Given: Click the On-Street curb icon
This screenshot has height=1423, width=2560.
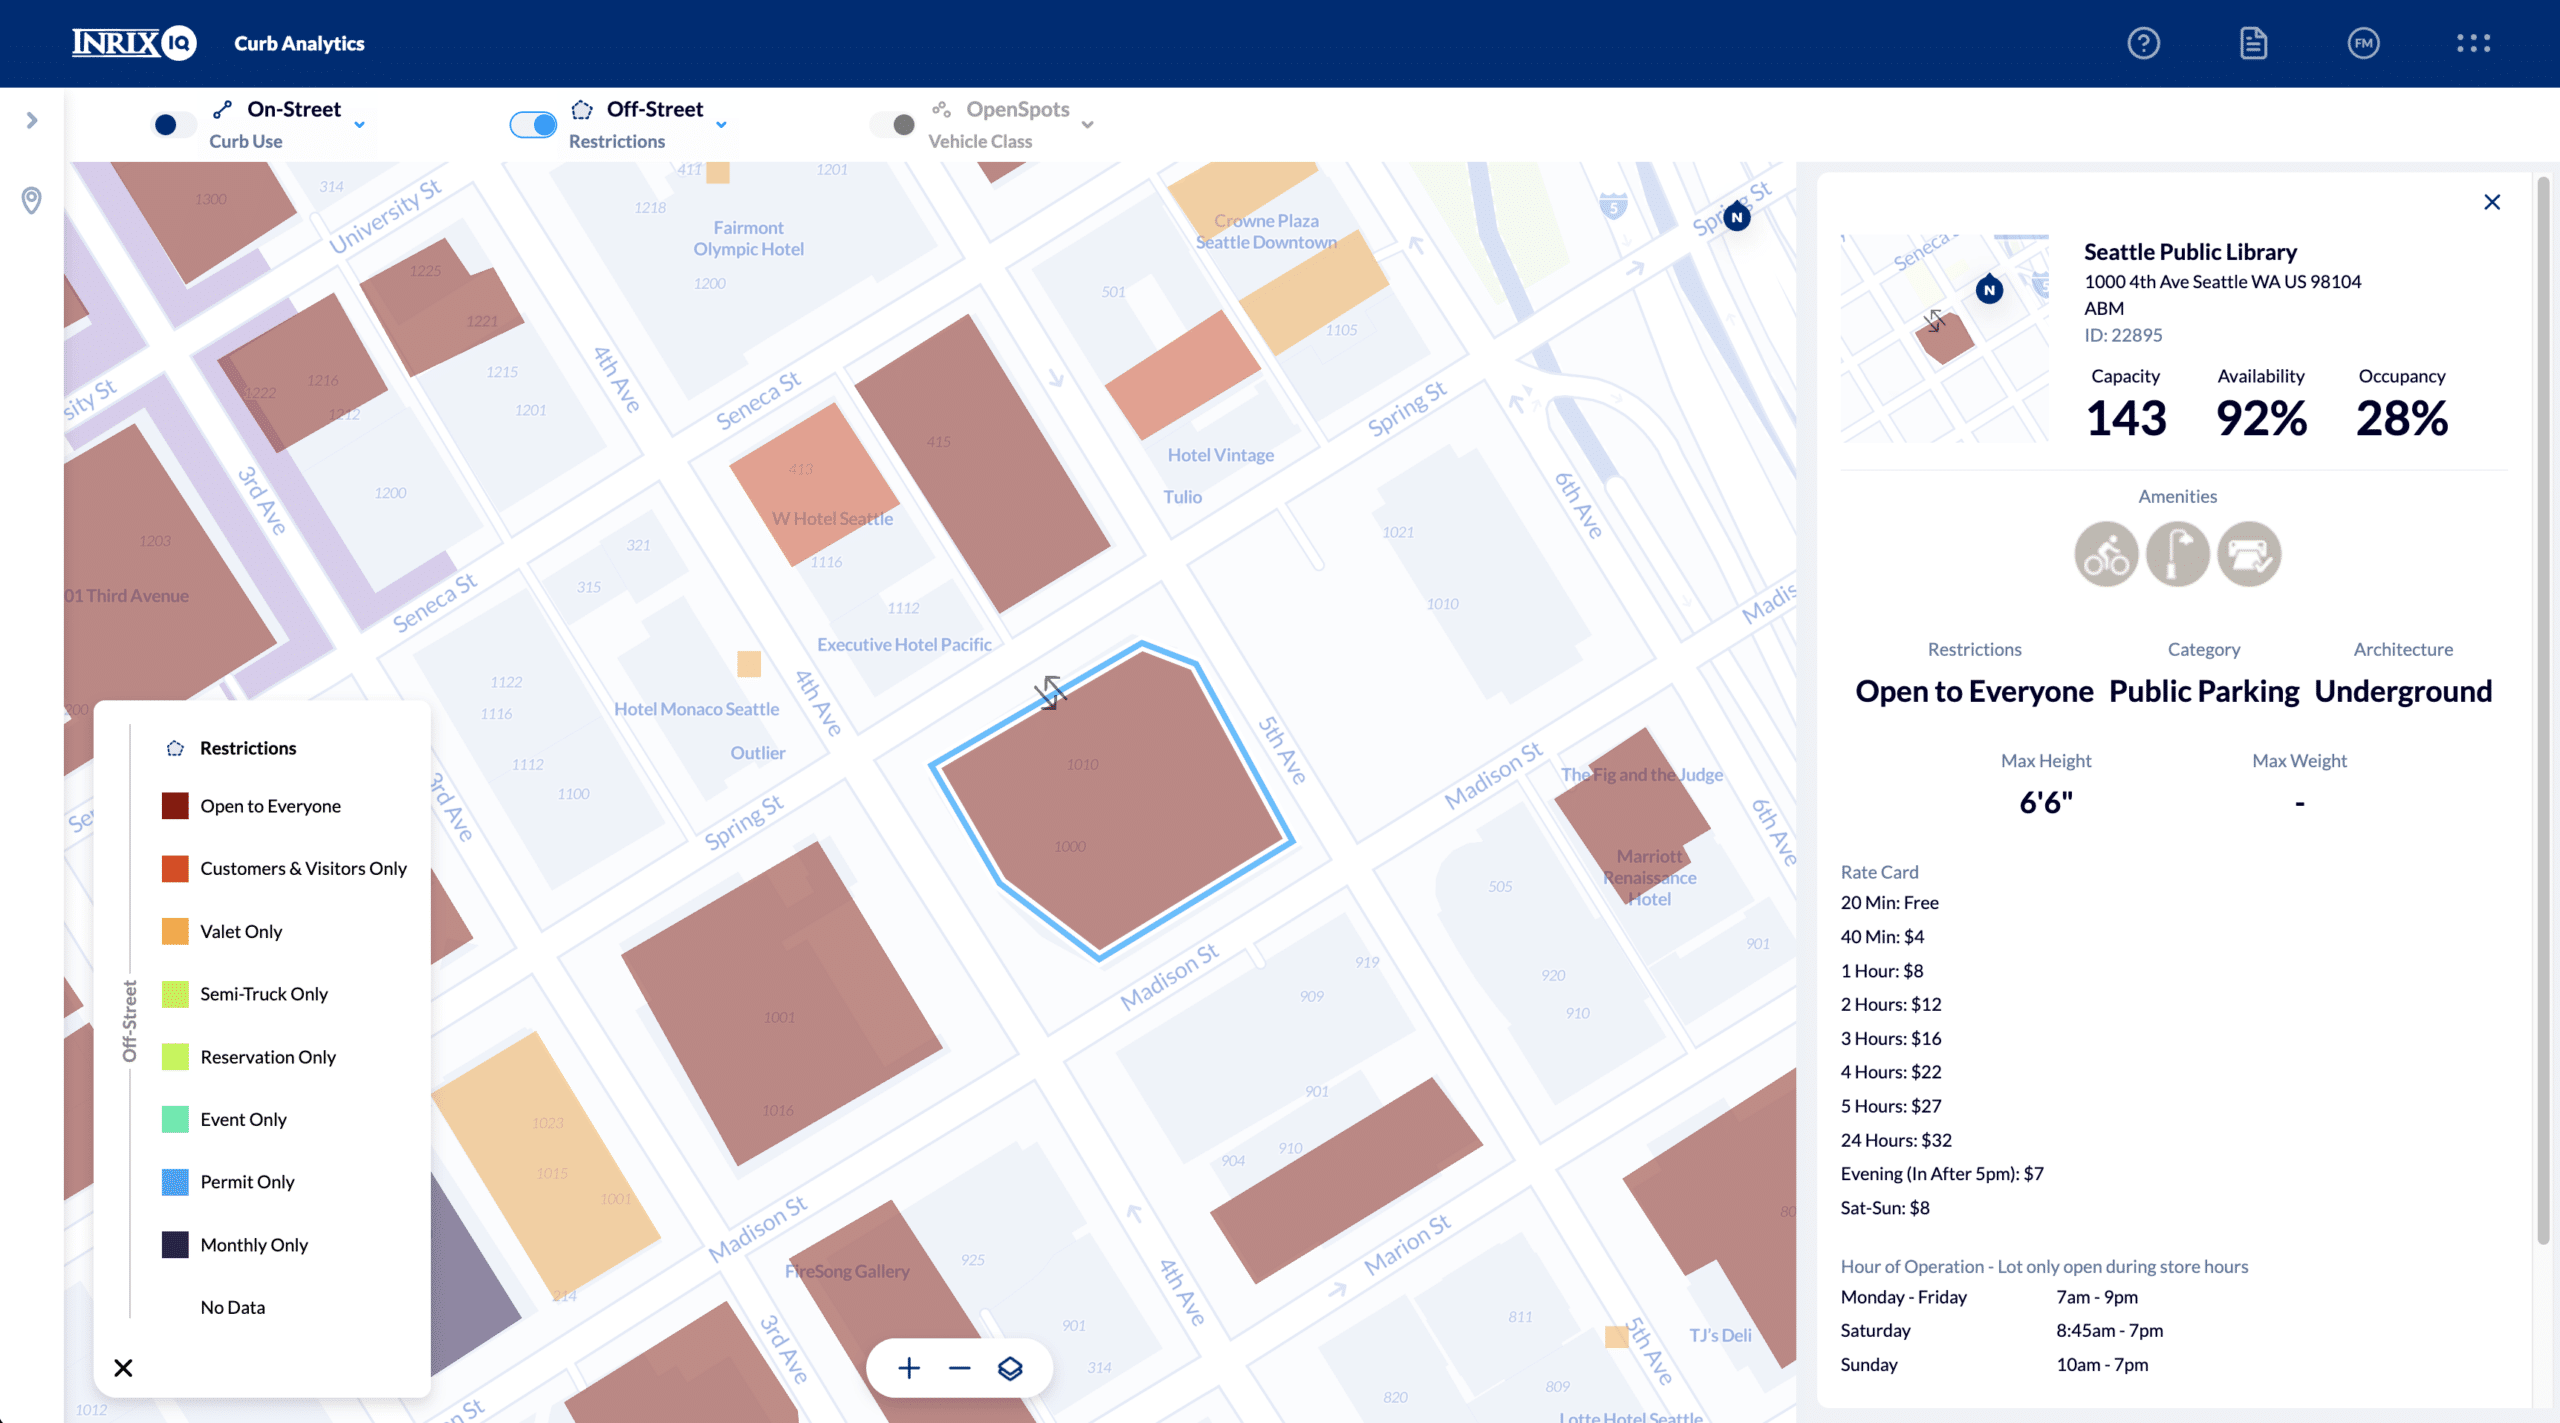Looking at the screenshot, I should 222,109.
